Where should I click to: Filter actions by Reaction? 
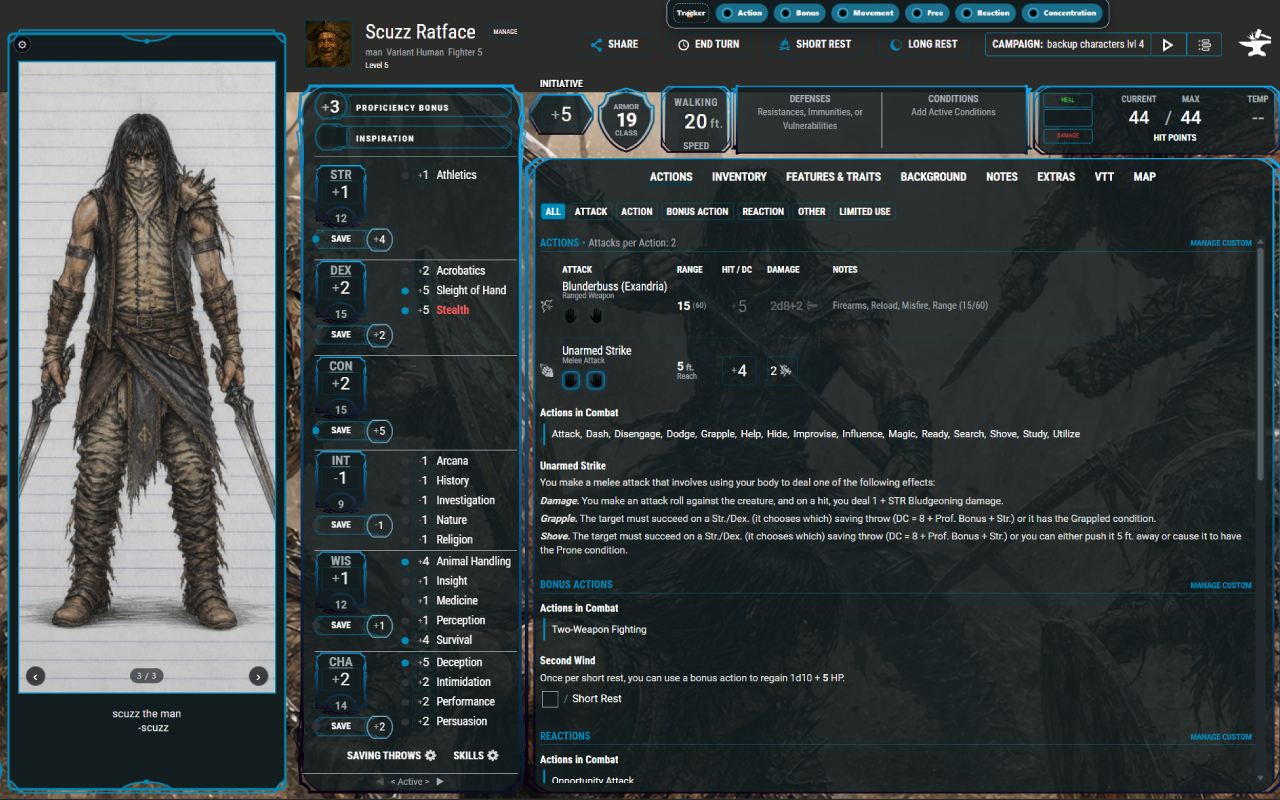click(x=763, y=212)
